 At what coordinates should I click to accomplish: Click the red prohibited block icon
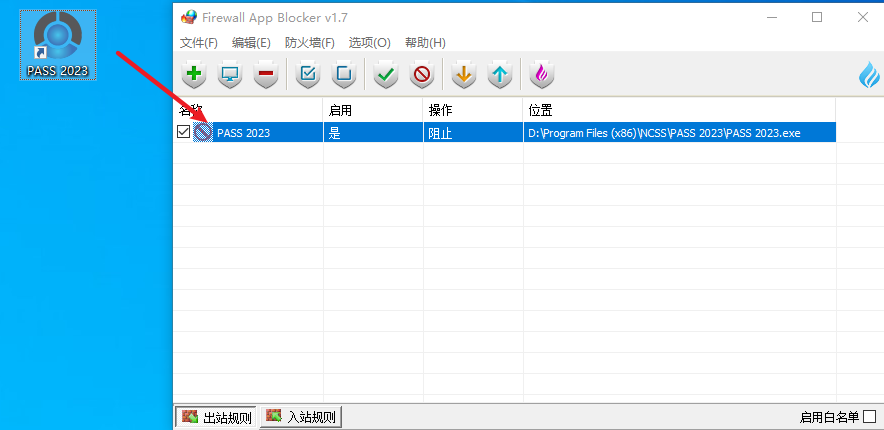coord(421,75)
